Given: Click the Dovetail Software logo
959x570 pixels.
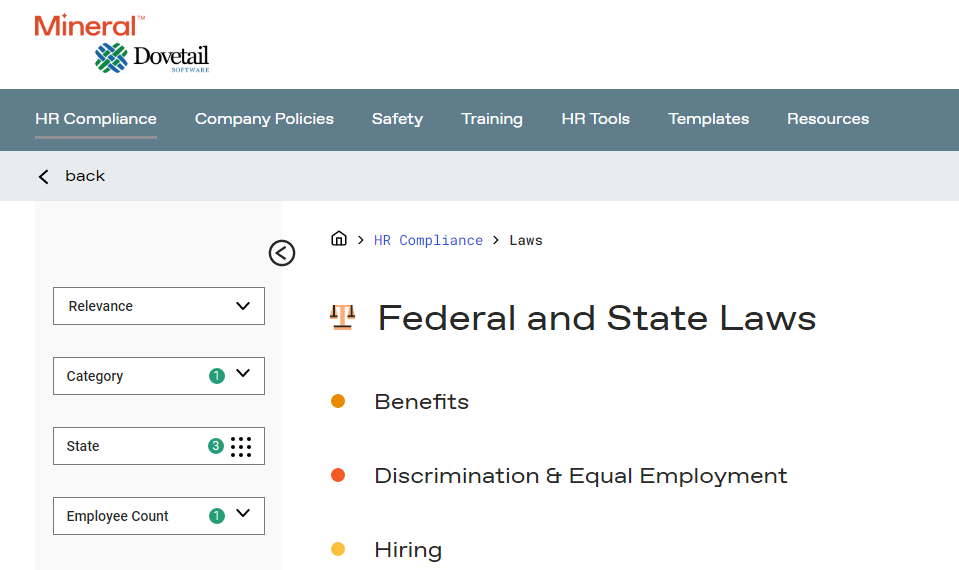Looking at the screenshot, I should click(x=152, y=58).
